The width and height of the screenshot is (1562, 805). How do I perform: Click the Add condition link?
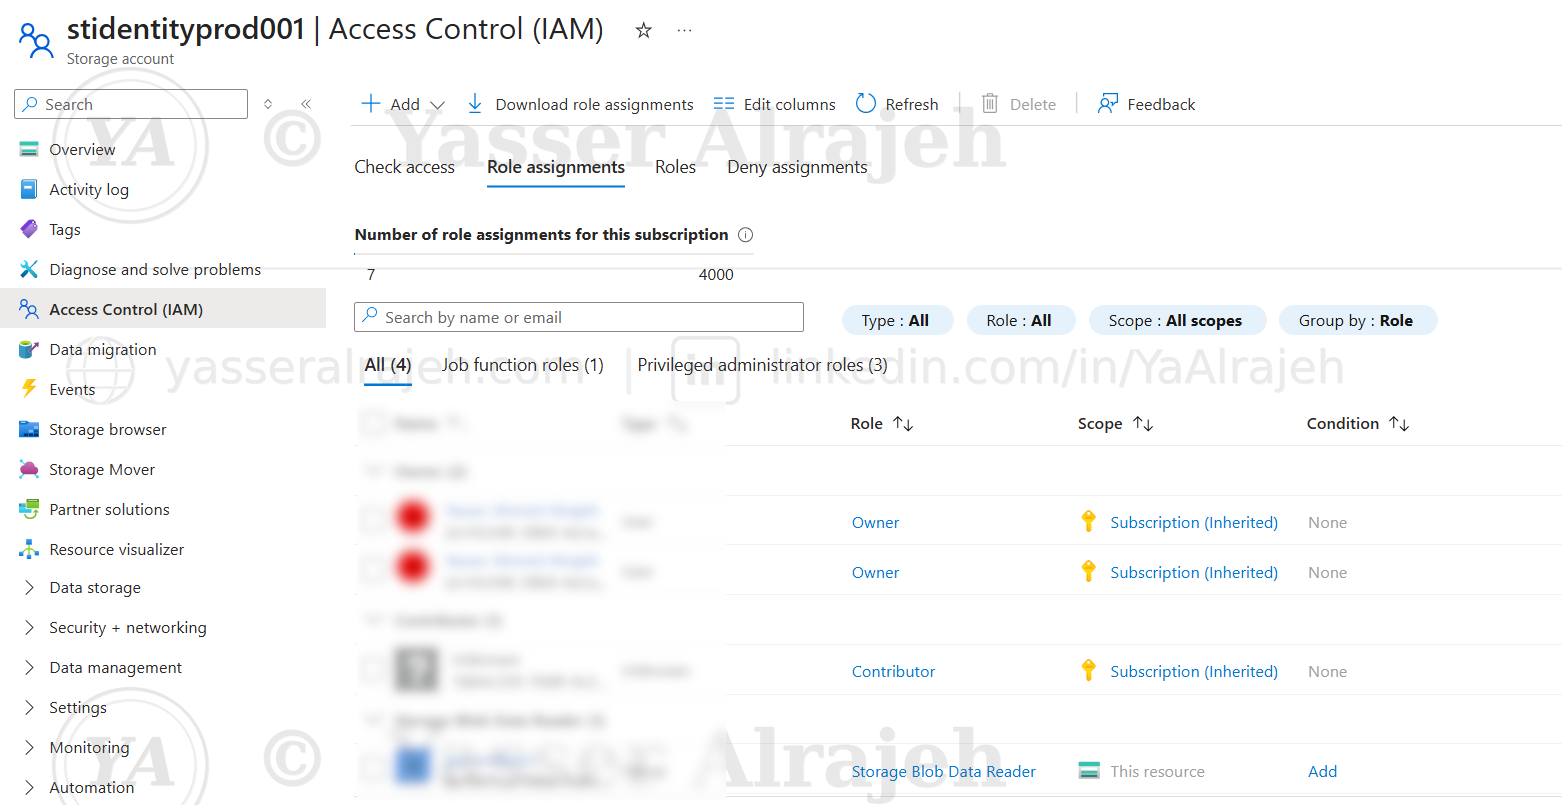click(x=1322, y=772)
